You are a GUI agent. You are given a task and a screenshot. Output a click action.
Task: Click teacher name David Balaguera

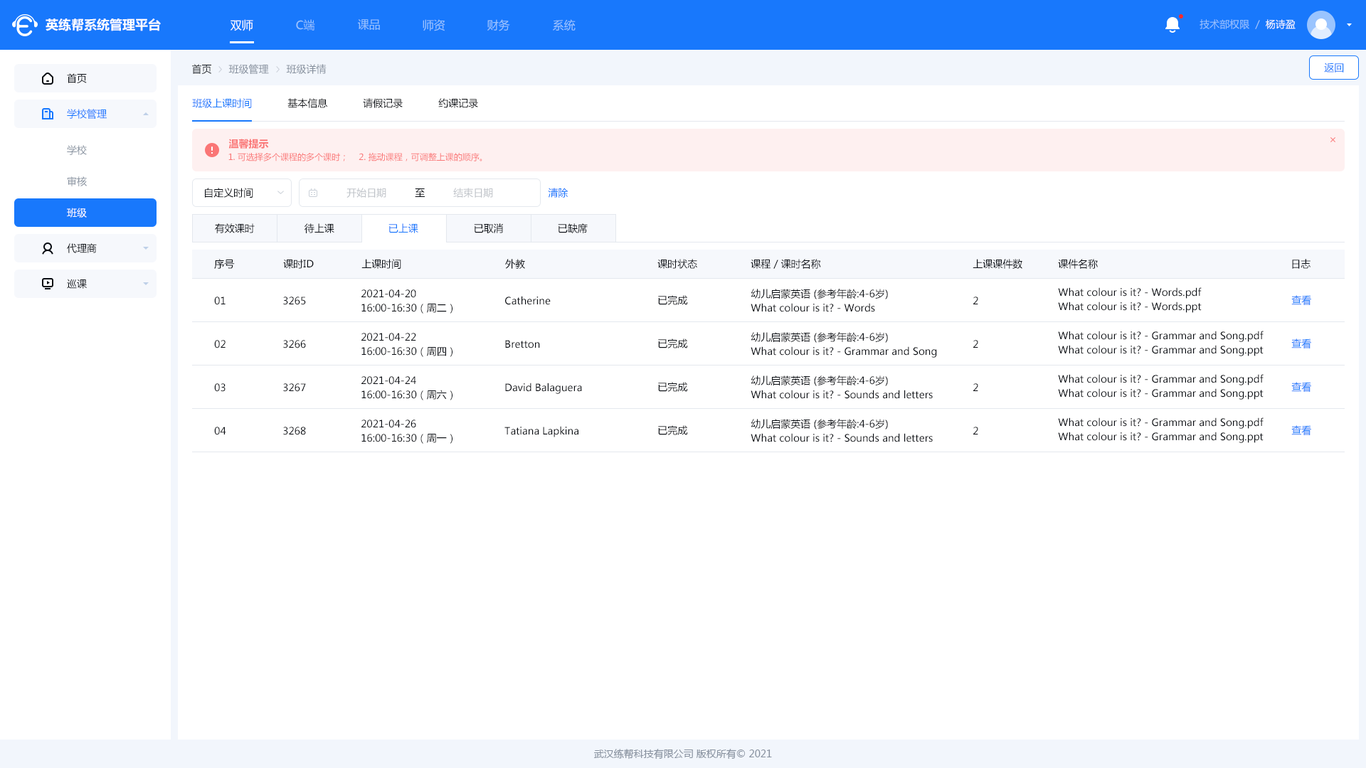[x=543, y=388]
